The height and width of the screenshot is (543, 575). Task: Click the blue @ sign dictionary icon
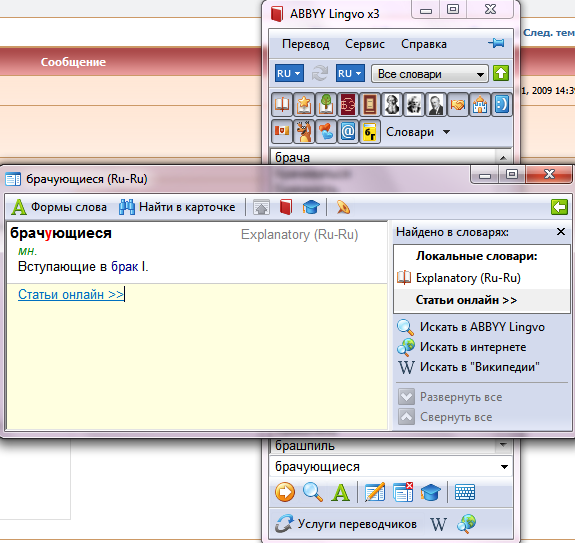pos(348,131)
